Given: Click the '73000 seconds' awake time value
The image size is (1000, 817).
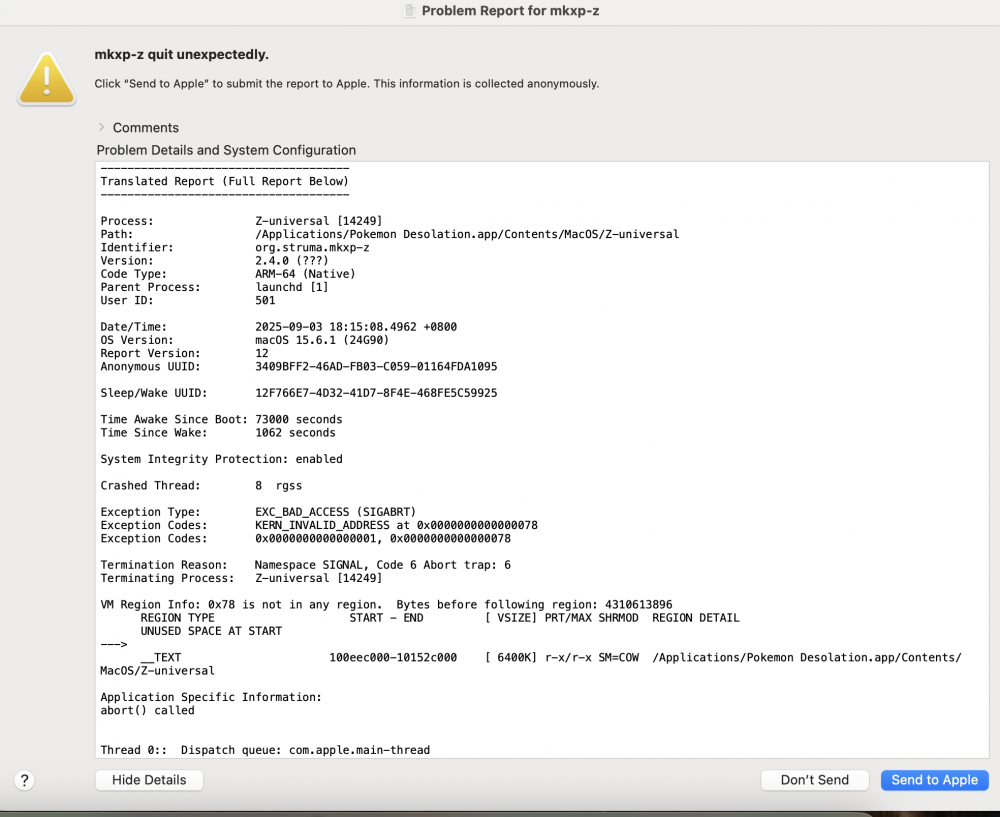Looking at the screenshot, I should click(x=298, y=419).
